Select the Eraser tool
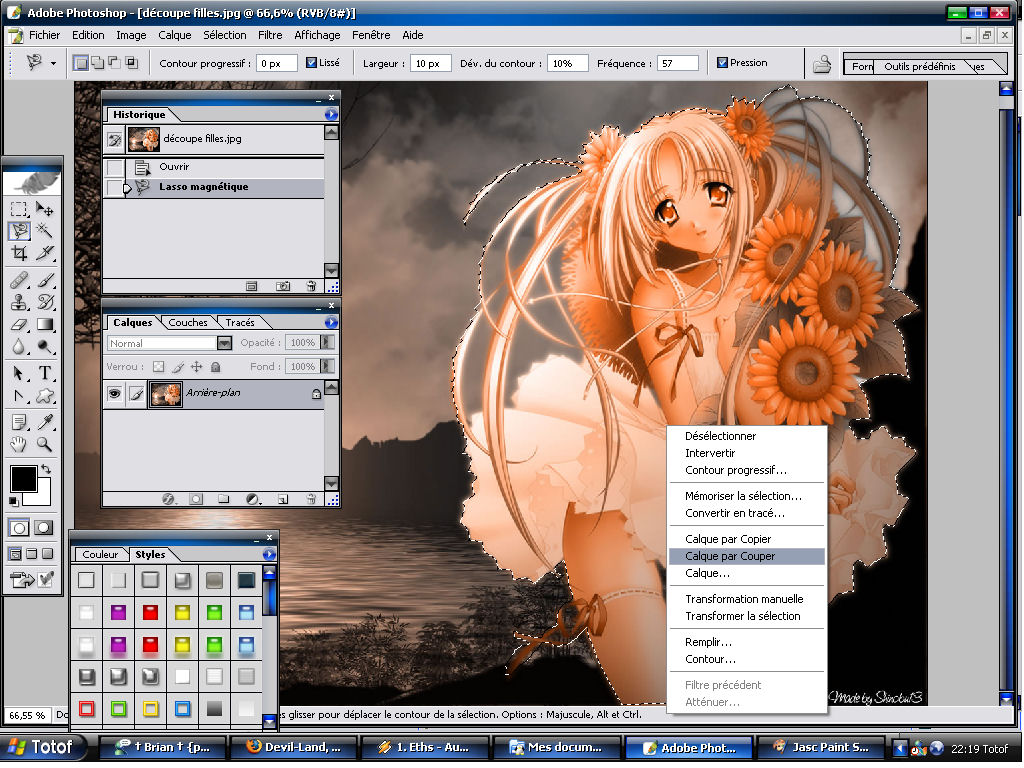This screenshot has width=1024, height=768. [x=19, y=324]
